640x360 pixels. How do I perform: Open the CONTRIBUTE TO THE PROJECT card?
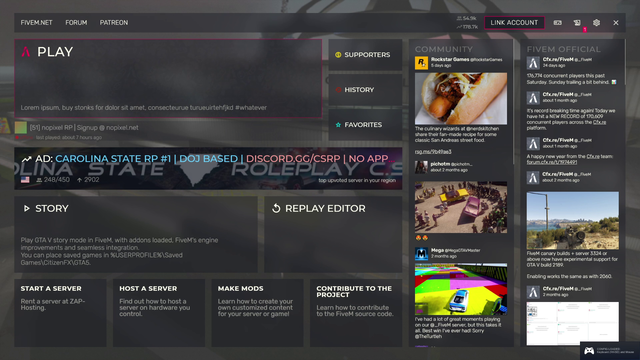pos(356,313)
